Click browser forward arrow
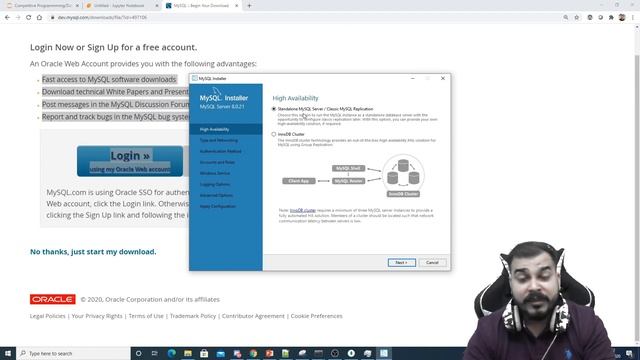The height and width of the screenshot is (360, 640). [x=18, y=18]
